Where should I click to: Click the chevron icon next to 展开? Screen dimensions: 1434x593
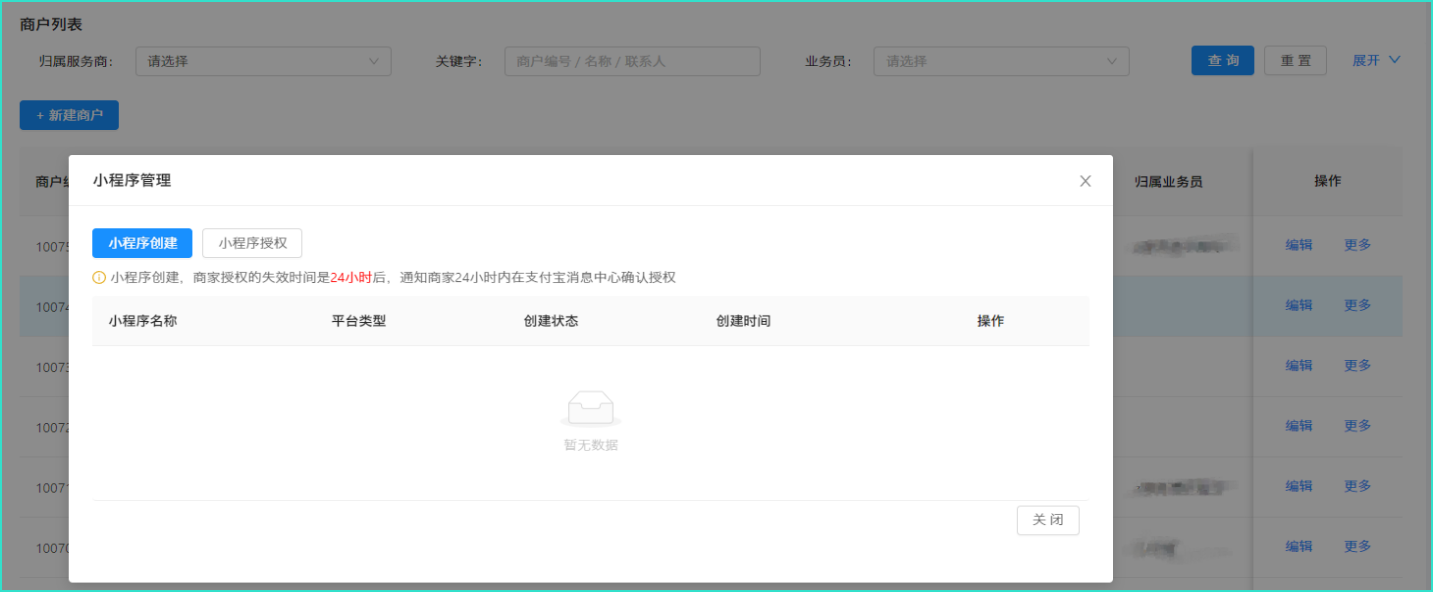click(1395, 60)
